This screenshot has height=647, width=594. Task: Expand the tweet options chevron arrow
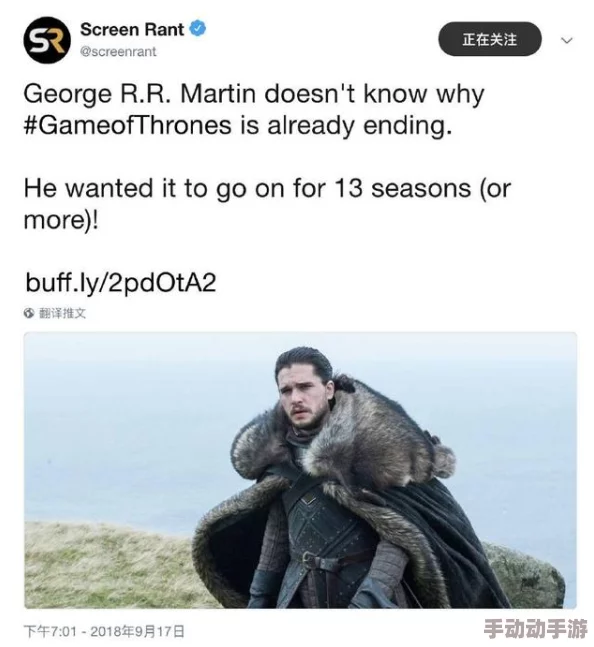pyautogui.click(x=567, y=40)
